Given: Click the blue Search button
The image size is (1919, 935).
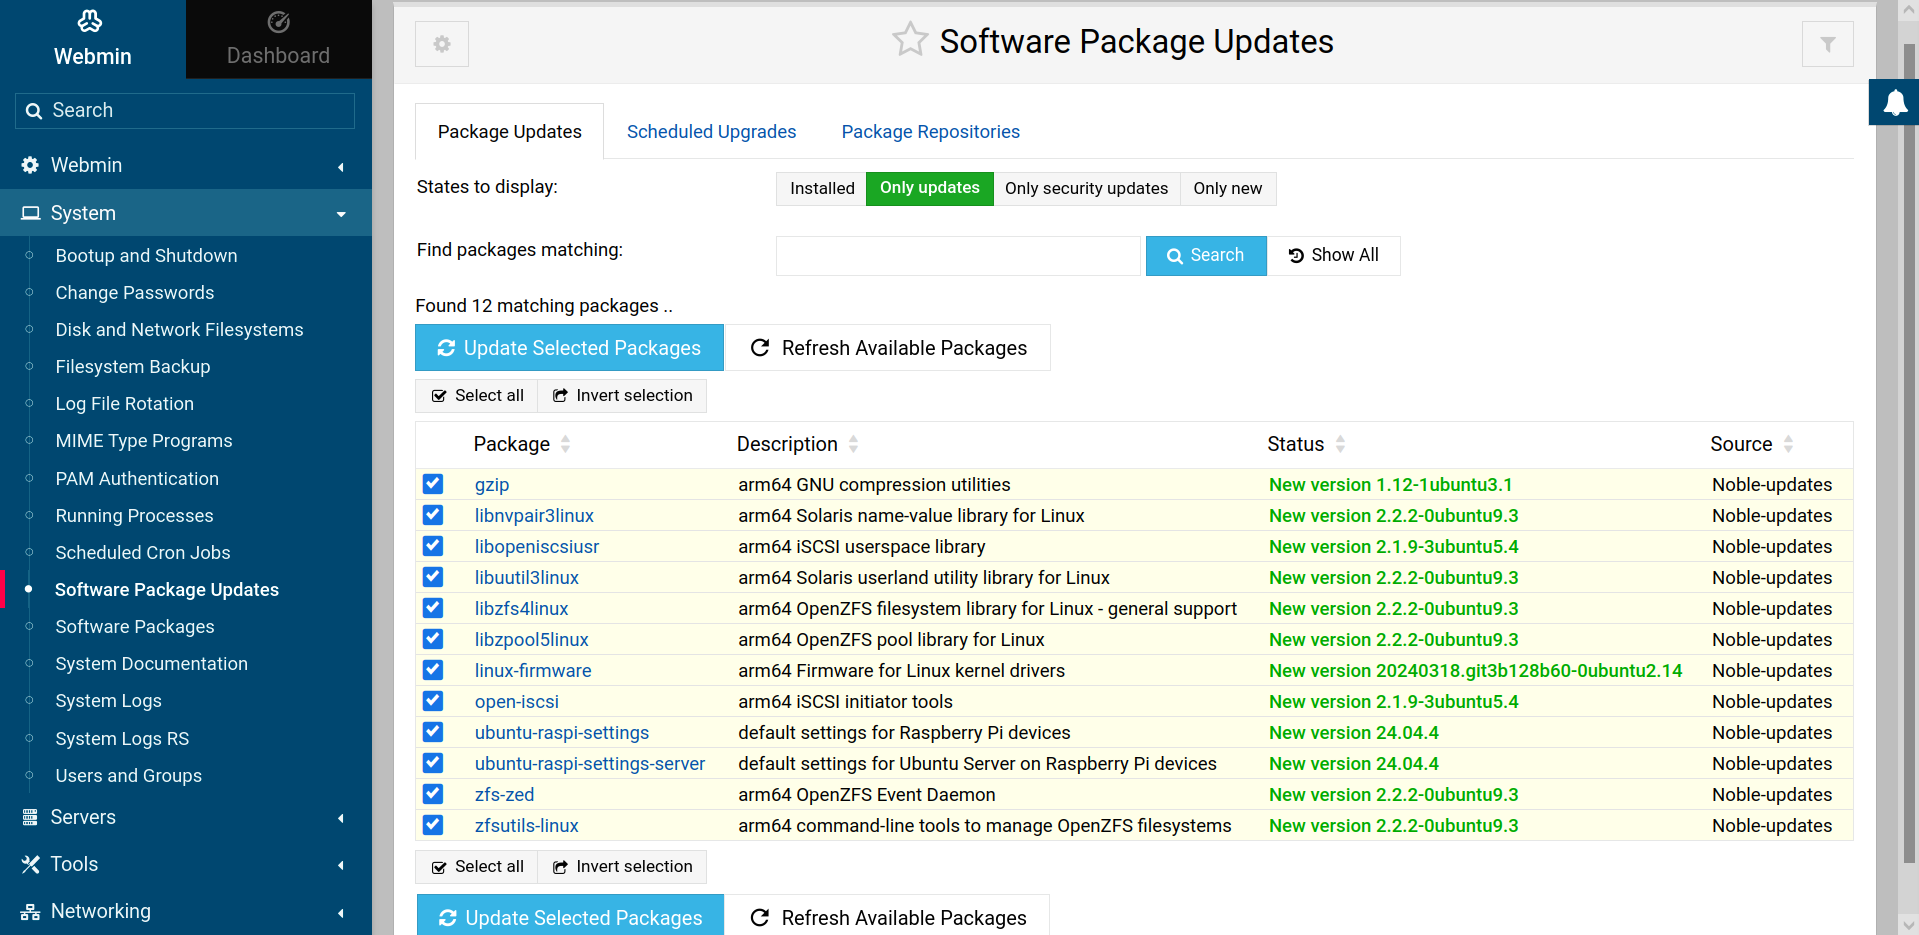Looking at the screenshot, I should pos(1206,255).
